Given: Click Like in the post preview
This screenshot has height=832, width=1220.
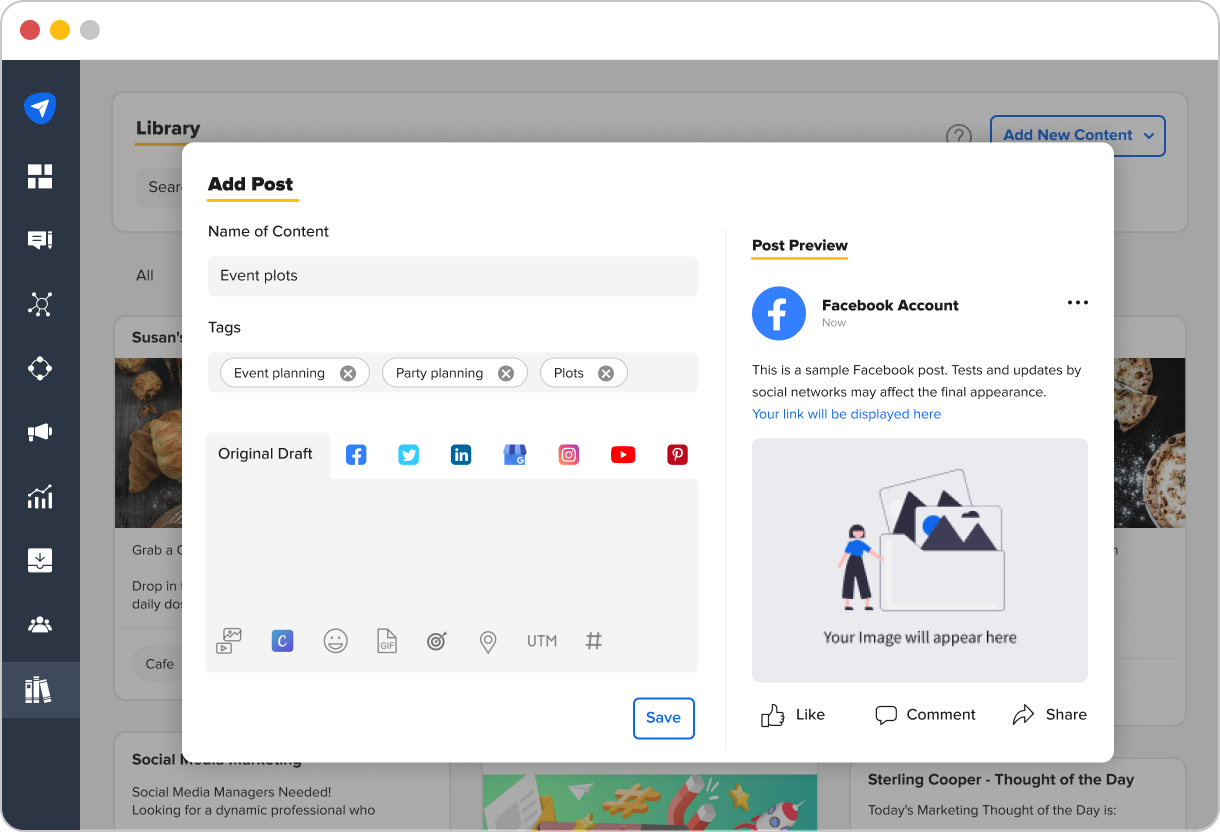Looking at the screenshot, I should point(793,715).
